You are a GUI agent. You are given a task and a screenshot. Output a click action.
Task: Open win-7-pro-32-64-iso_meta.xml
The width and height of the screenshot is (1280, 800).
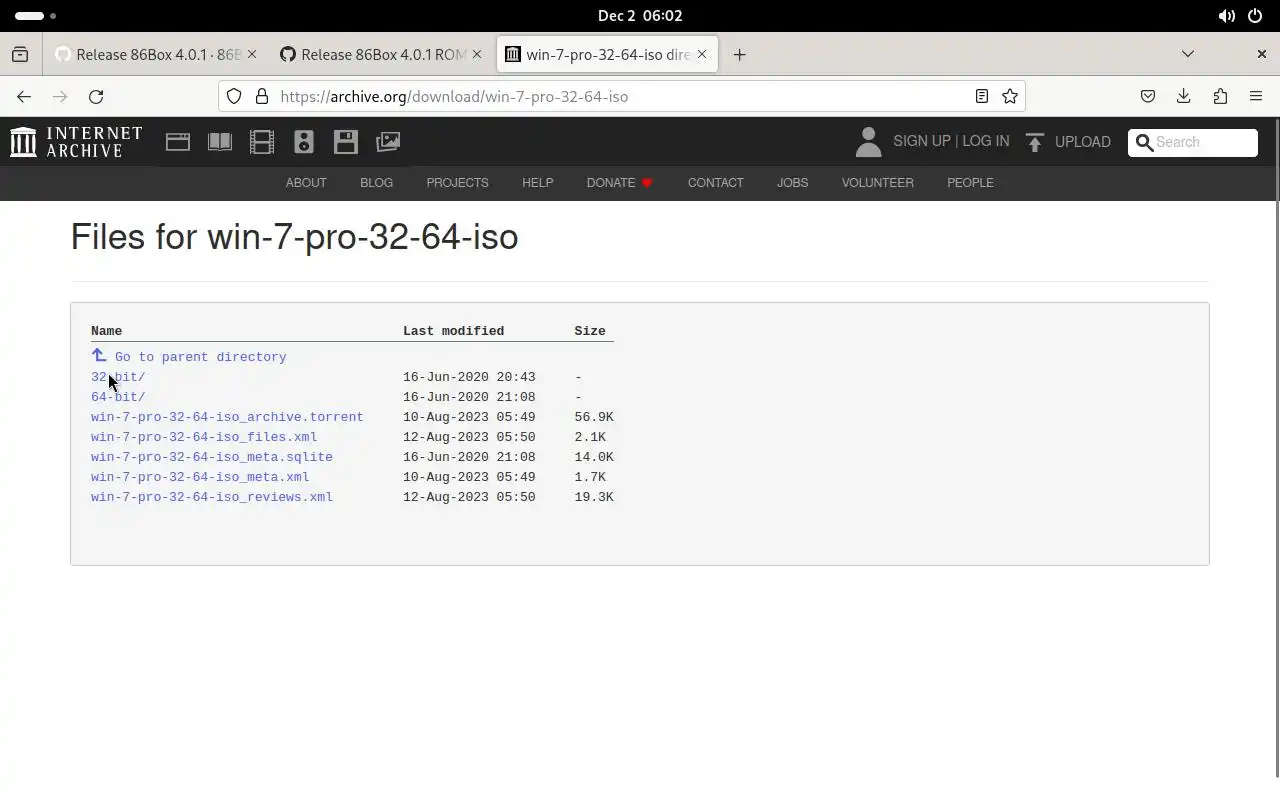coord(200,477)
